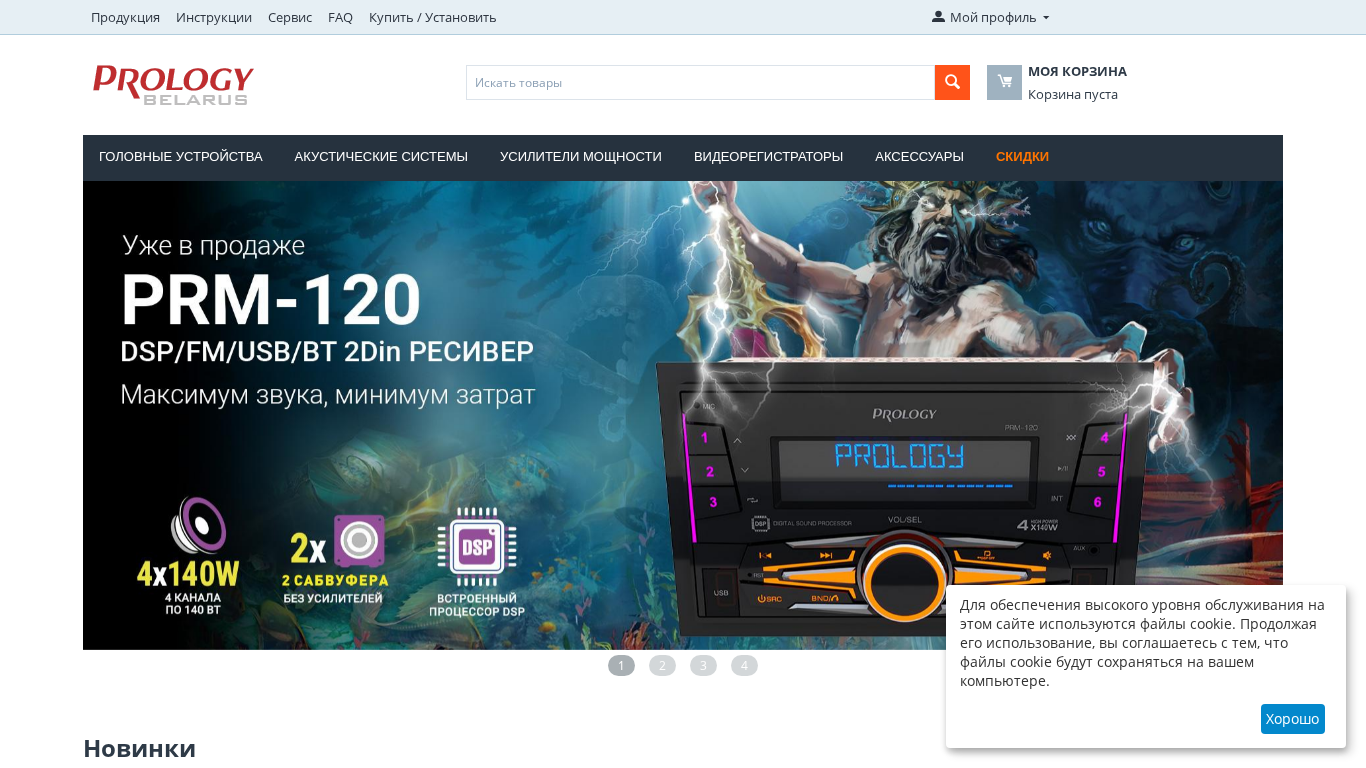This screenshot has height=768, width=1366.
Task: Focus the Искать товары search field
Action: 700,82
